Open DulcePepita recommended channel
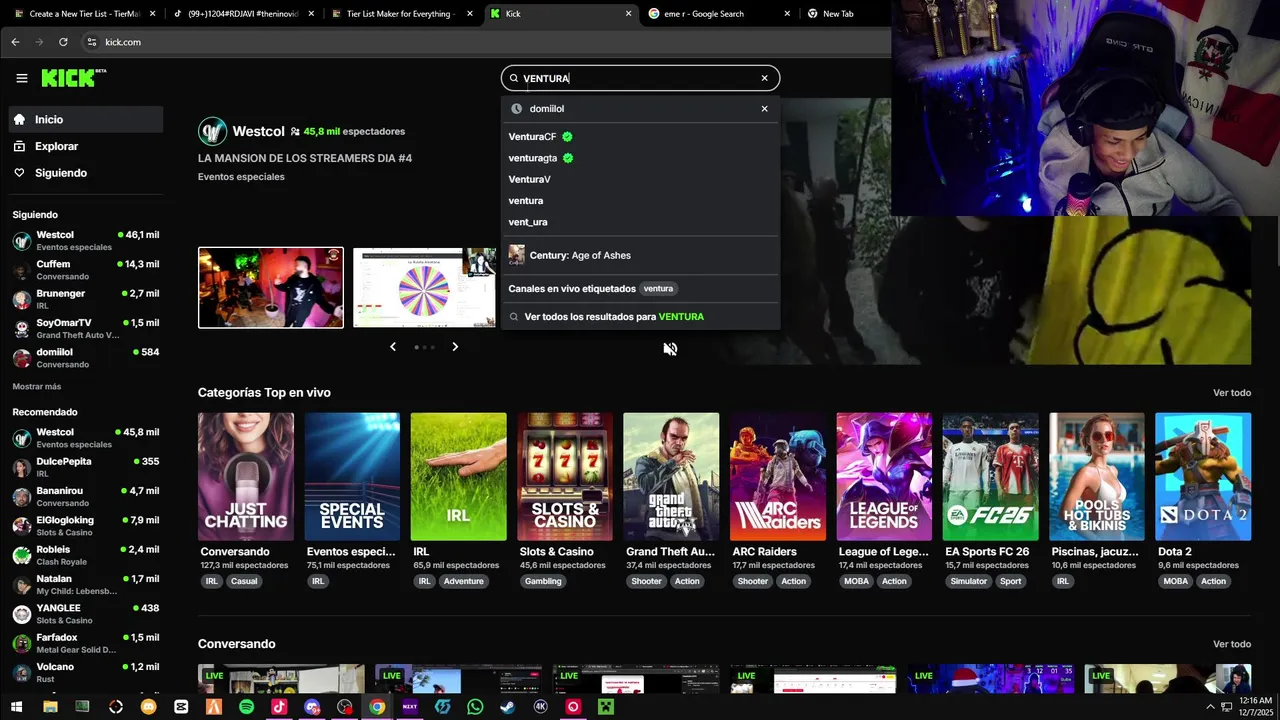Image resolution: width=1280 pixels, height=720 pixels. pos(86,467)
